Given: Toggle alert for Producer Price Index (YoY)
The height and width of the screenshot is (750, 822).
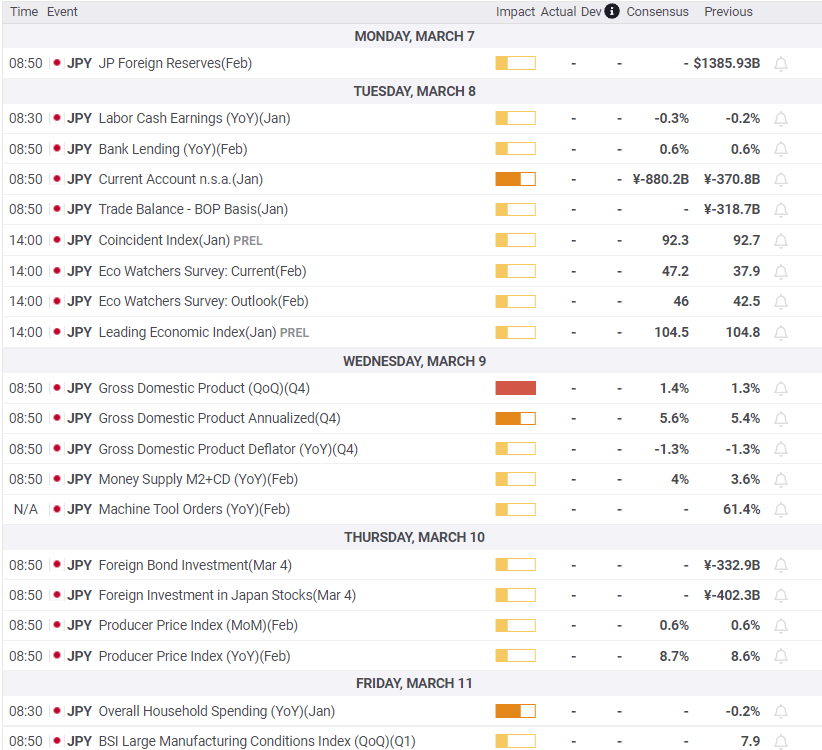Looking at the screenshot, I should tap(781, 657).
